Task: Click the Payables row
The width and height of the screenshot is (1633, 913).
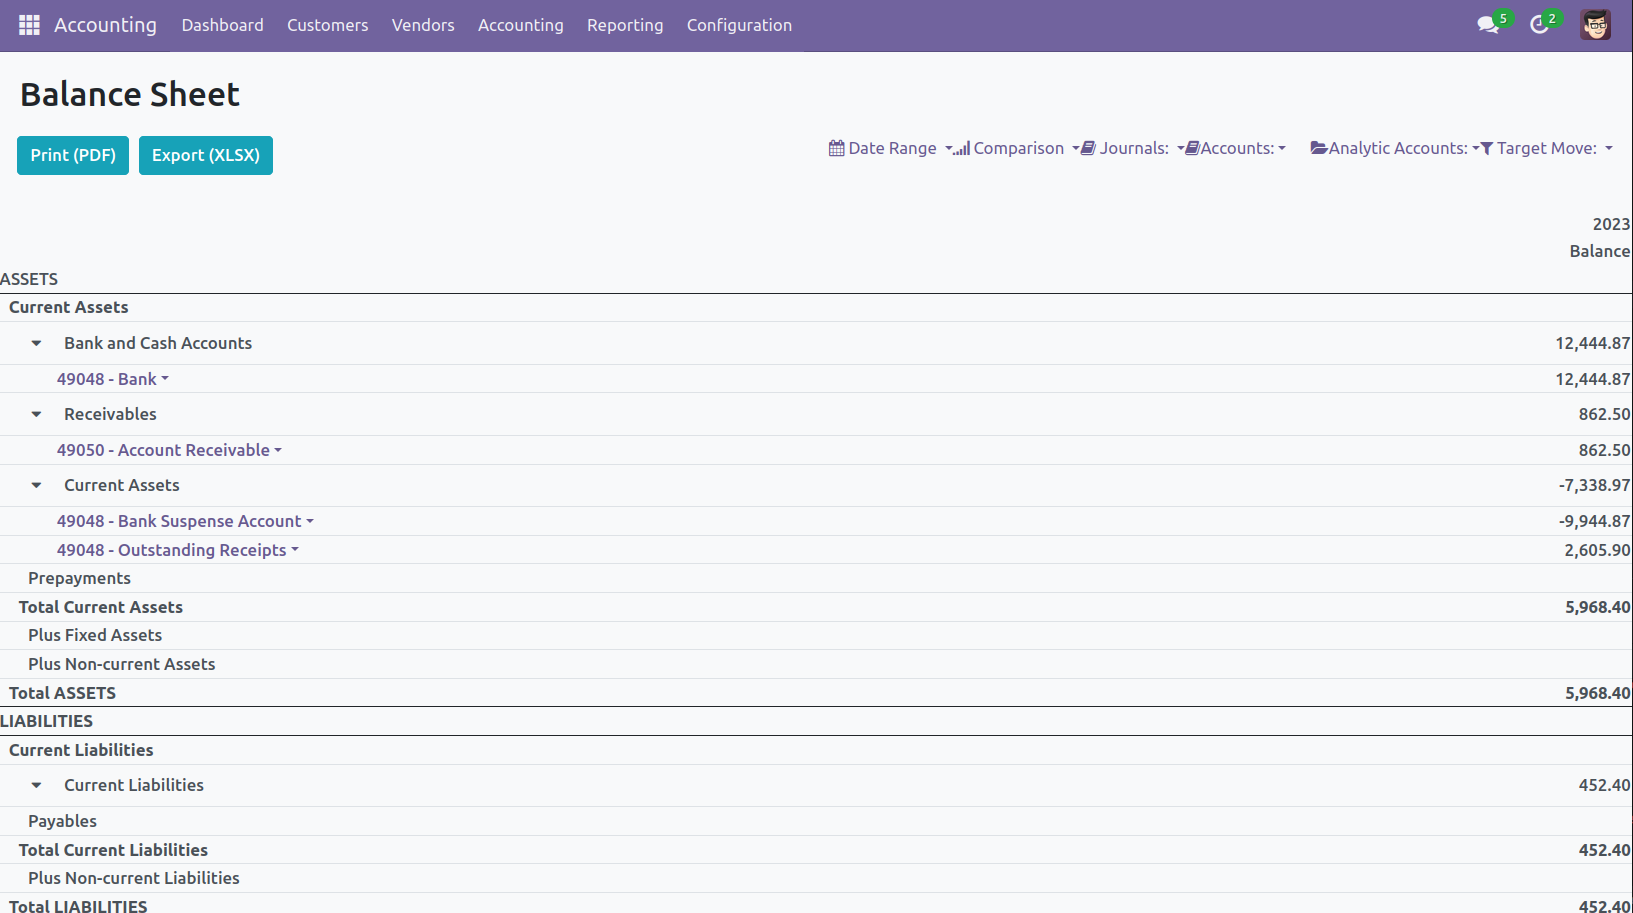Action: tap(816, 821)
